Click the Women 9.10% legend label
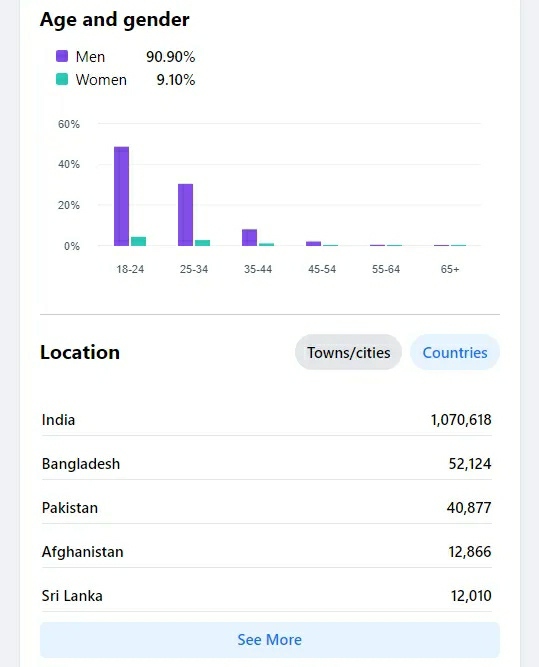The width and height of the screenshot is (539, 667). coord(135,80)
